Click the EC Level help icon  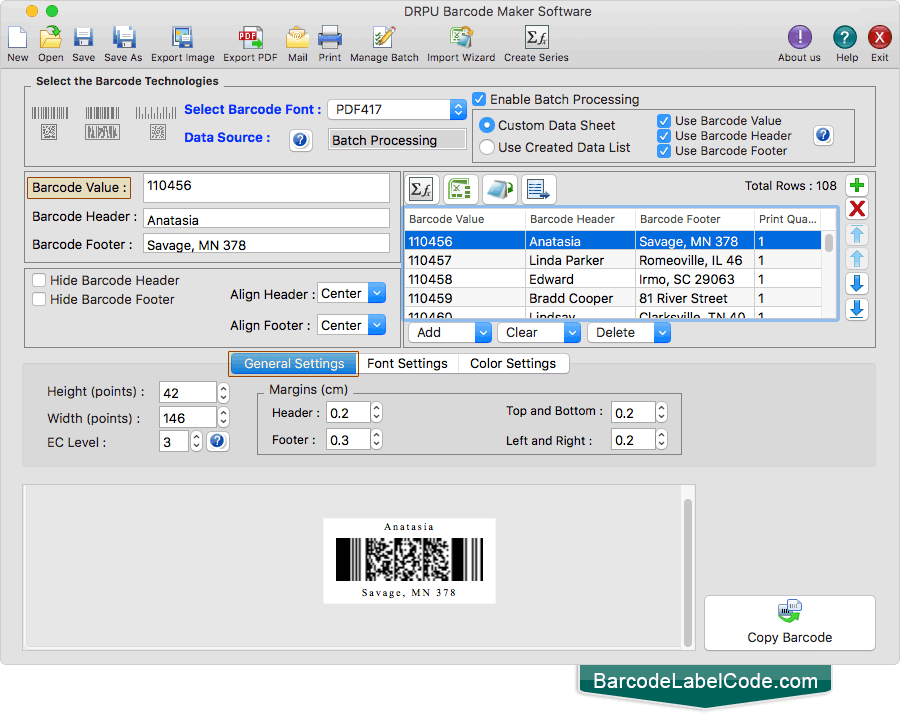(x=217, y=441)
